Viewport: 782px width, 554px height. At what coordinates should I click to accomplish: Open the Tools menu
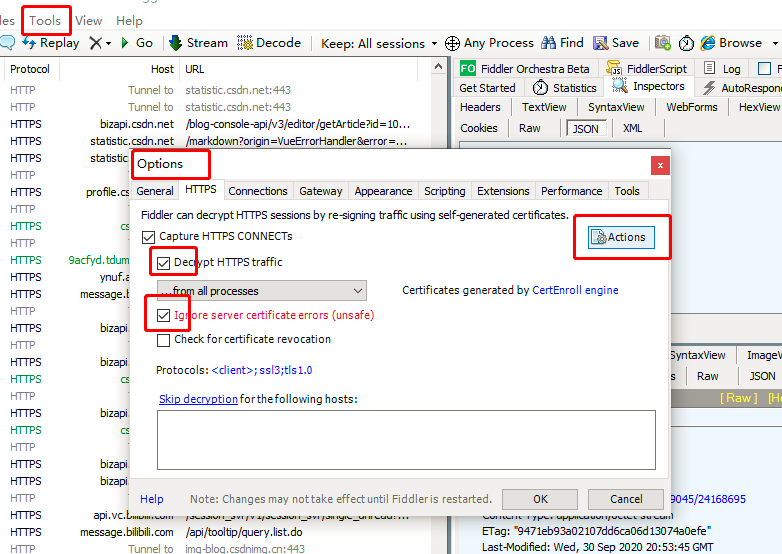click(x=45, y=20)
